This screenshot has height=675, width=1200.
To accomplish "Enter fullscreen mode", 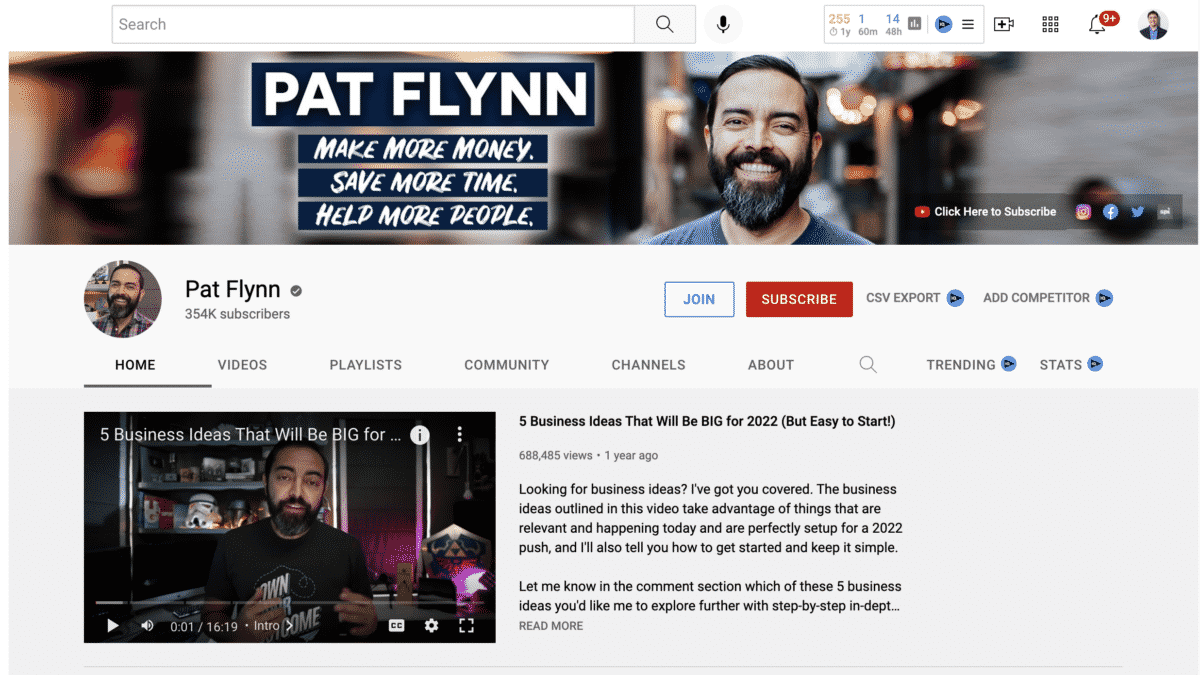I will [466, 626].
